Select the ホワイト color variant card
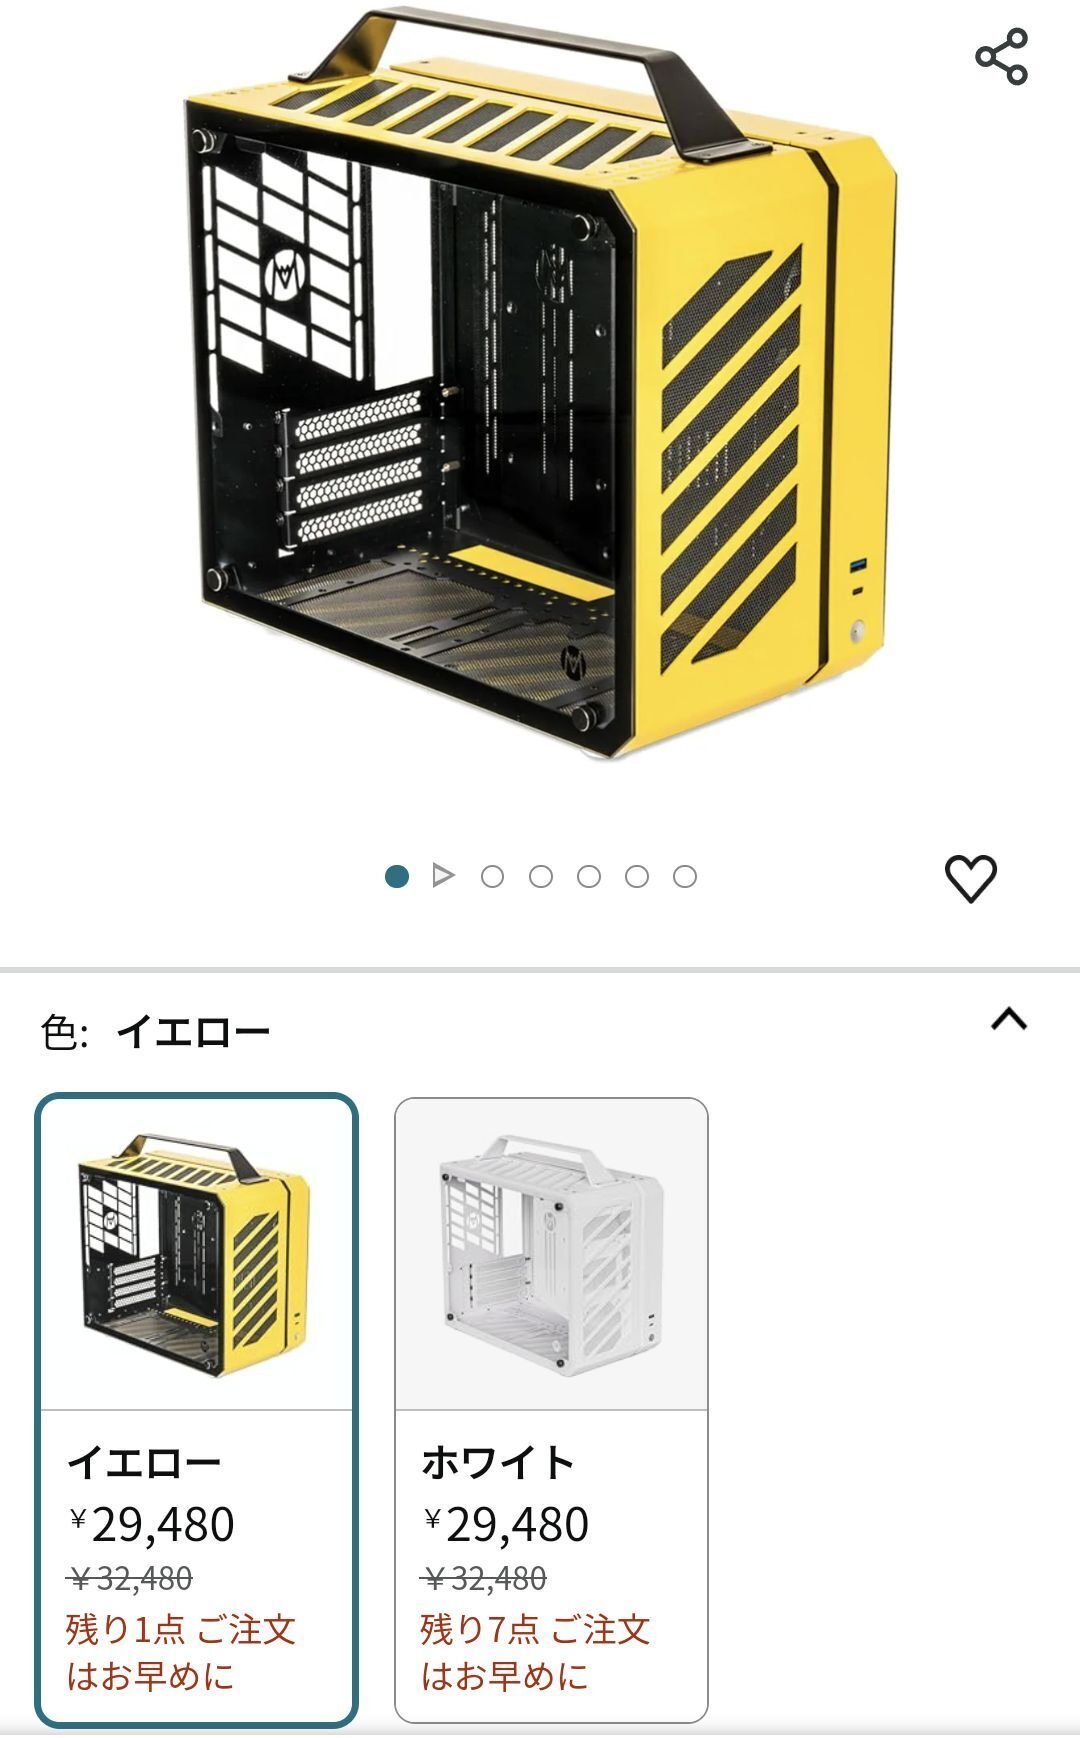1080x1738 pixels. 551,1411
